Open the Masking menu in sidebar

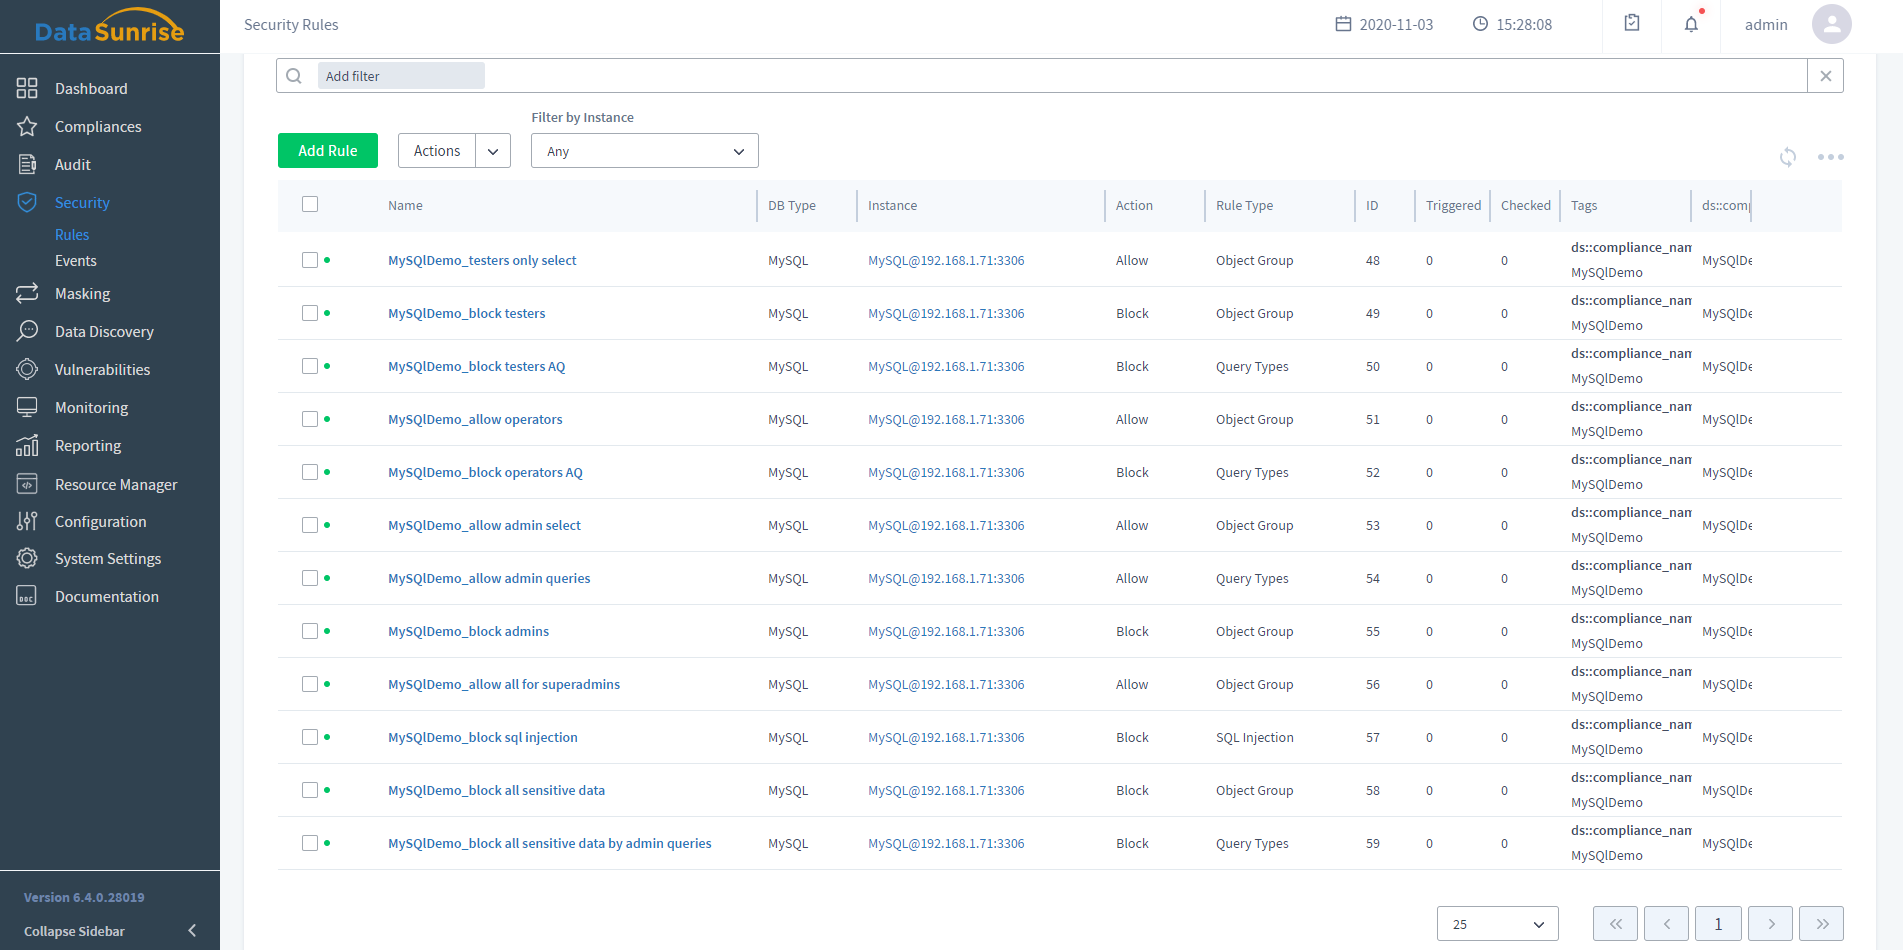point(82,294)
